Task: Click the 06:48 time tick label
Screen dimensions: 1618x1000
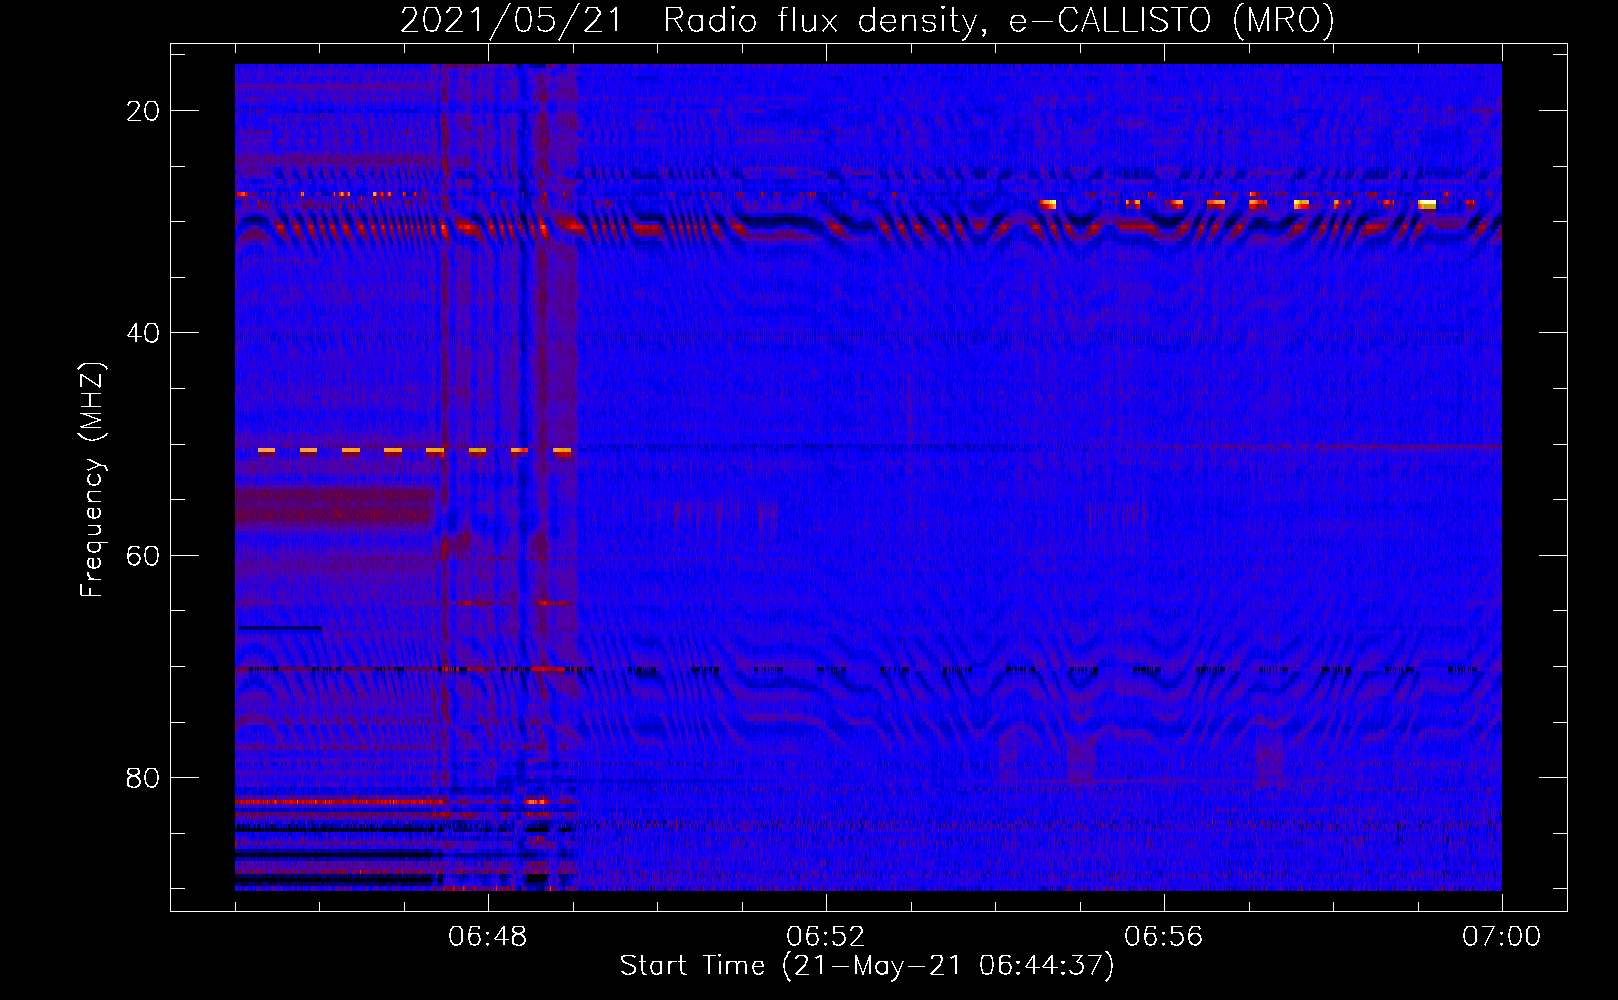Action: [487, 936]
